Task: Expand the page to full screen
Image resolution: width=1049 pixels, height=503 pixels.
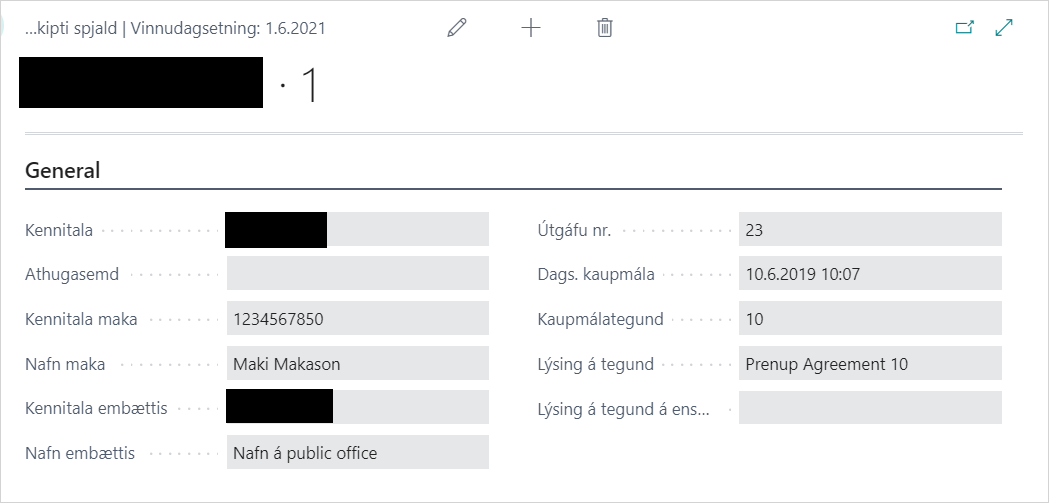Action: point(1005,28)
